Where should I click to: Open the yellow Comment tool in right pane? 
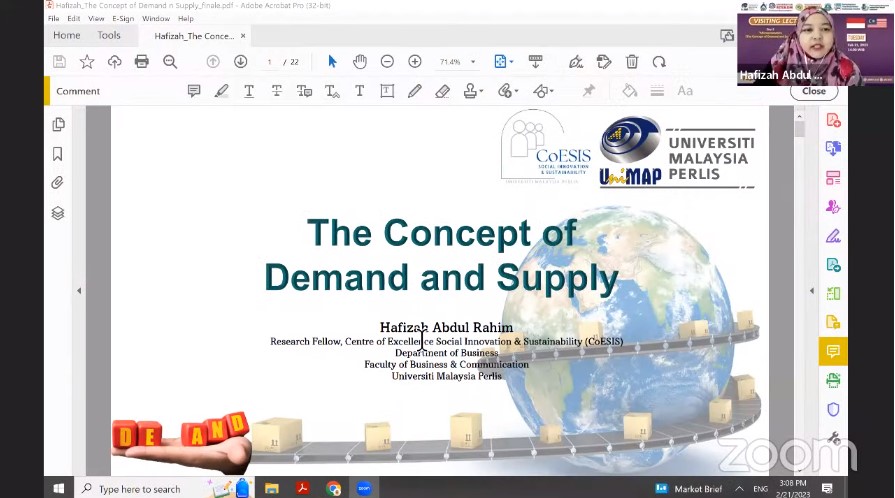pyautogui.click(x=833, y=351)
